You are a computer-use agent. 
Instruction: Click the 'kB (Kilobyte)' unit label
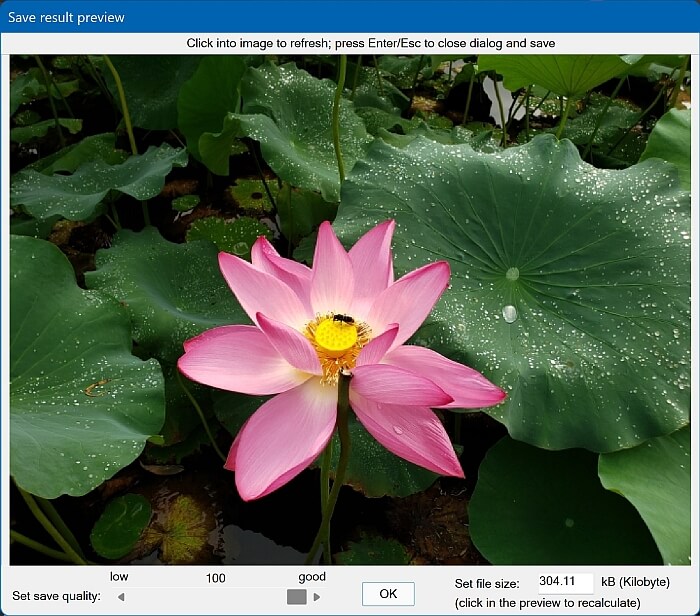[x=635, y=582]
